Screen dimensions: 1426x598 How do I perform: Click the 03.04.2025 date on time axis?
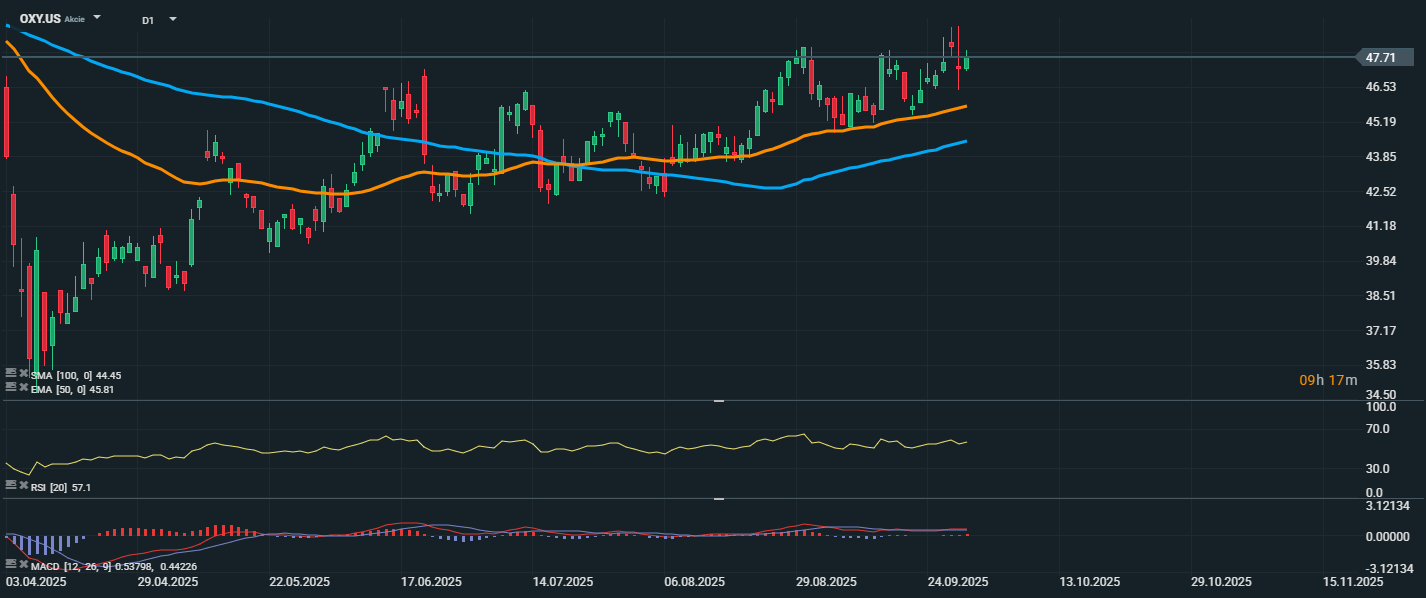pos(37,582)
